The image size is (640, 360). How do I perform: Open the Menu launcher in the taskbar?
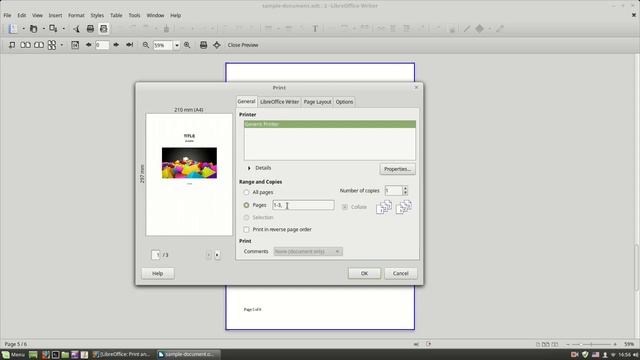pos(13,355)
